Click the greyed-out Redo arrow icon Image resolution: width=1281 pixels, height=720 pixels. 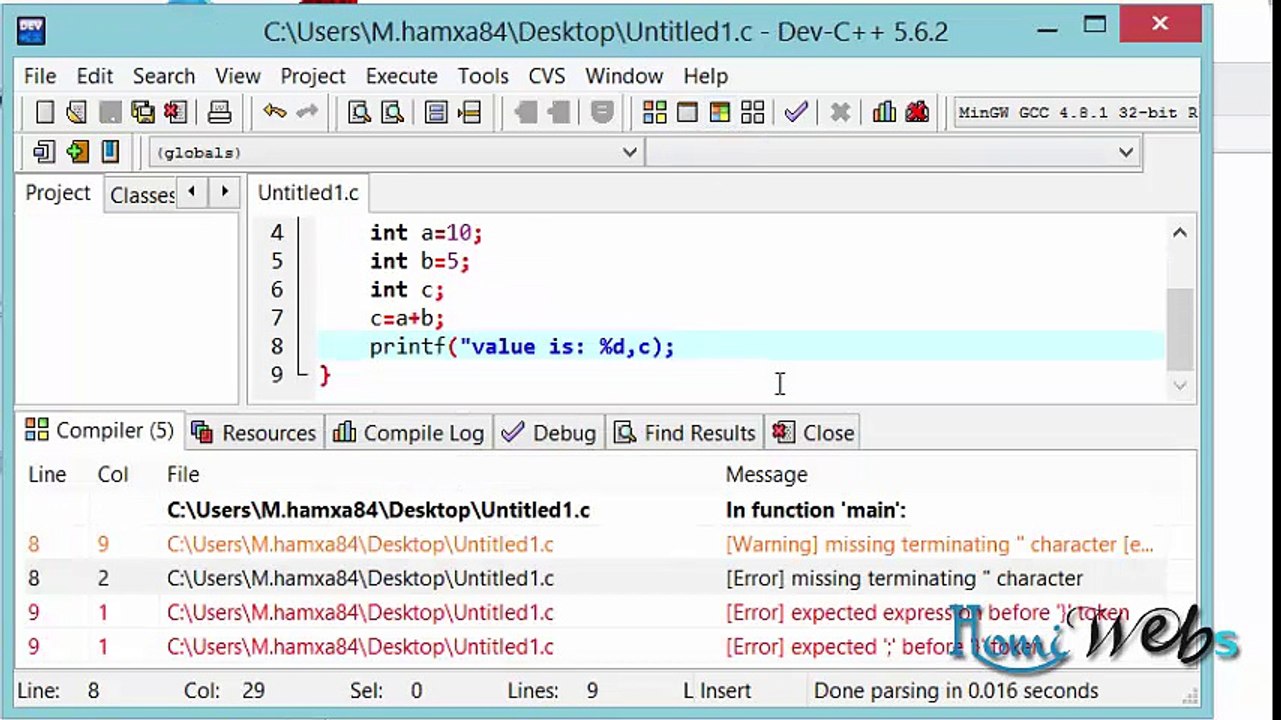307,112
